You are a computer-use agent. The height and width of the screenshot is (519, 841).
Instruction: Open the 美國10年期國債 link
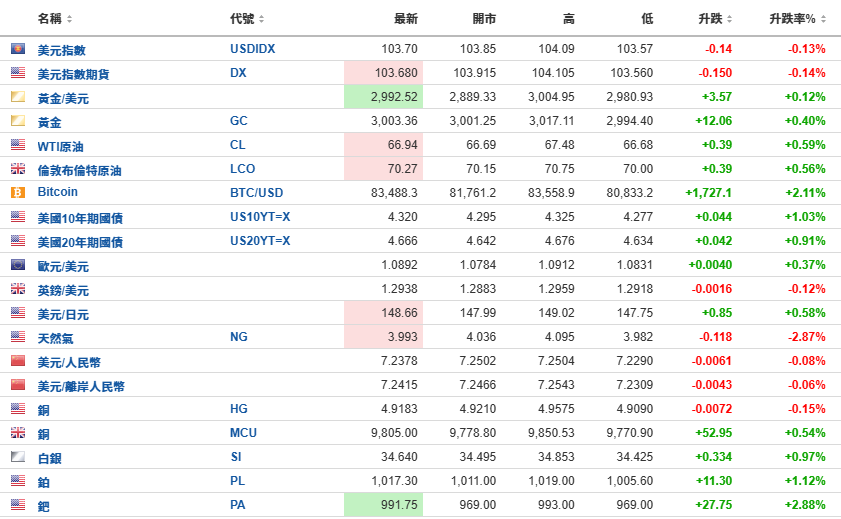point(80,218)
